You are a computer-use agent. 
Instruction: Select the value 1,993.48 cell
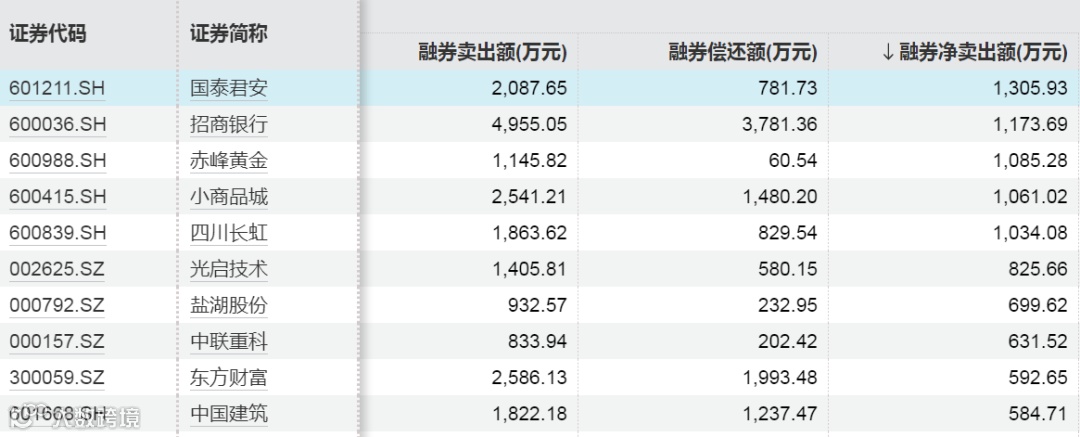point(780,378)
